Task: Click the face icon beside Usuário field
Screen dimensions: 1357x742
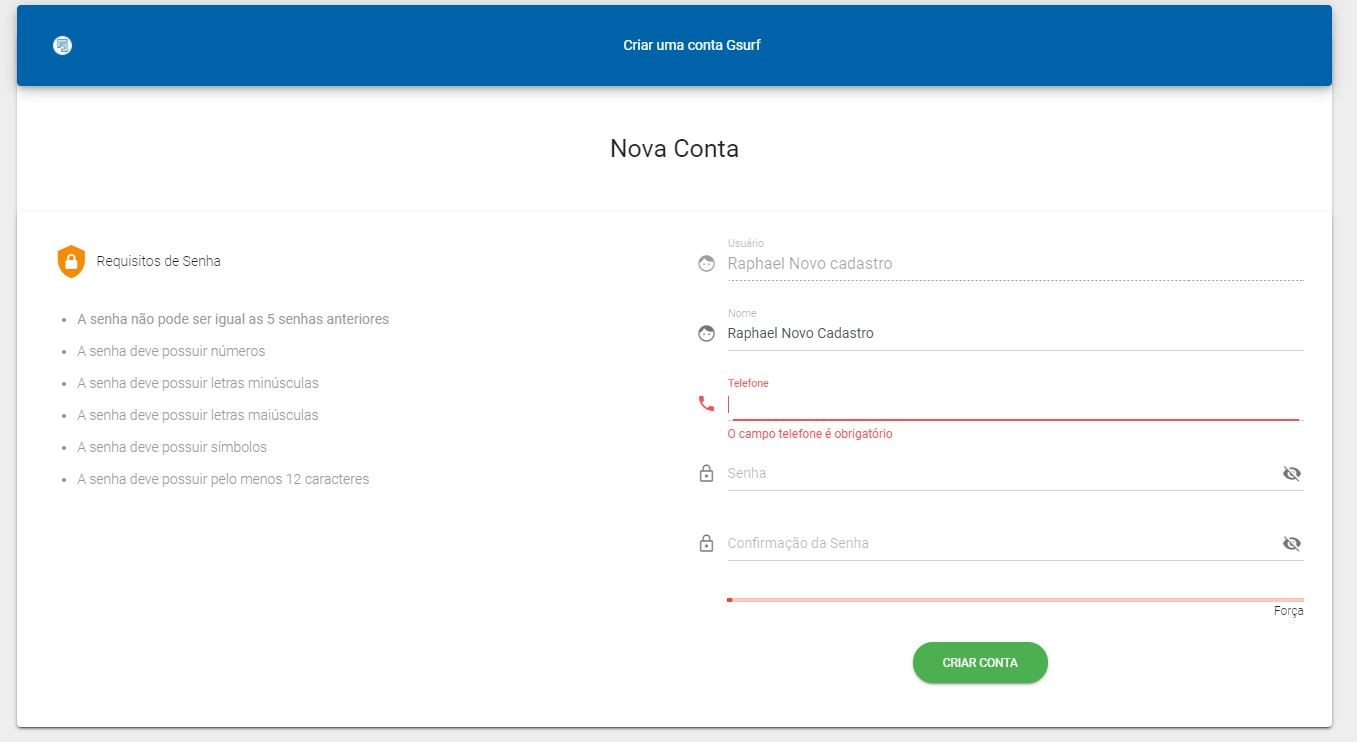Action: point(706,264)
